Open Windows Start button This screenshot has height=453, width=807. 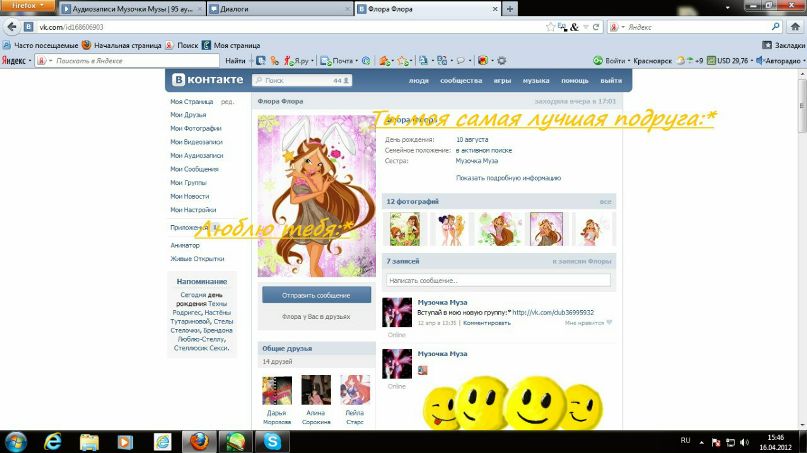tap(14, 442)
